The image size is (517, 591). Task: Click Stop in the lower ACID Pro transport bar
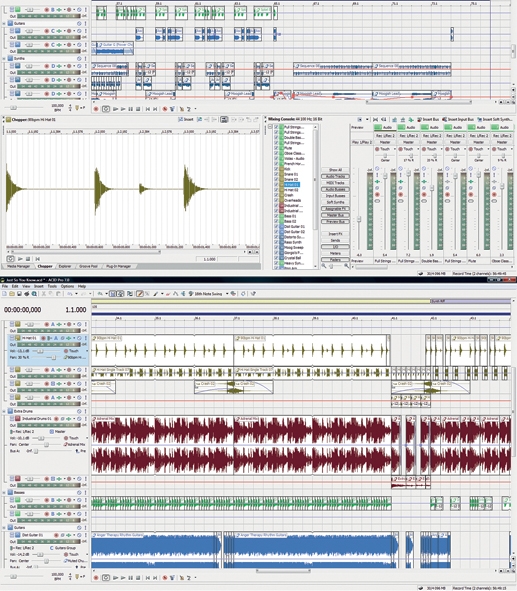(x=138, y=577)
